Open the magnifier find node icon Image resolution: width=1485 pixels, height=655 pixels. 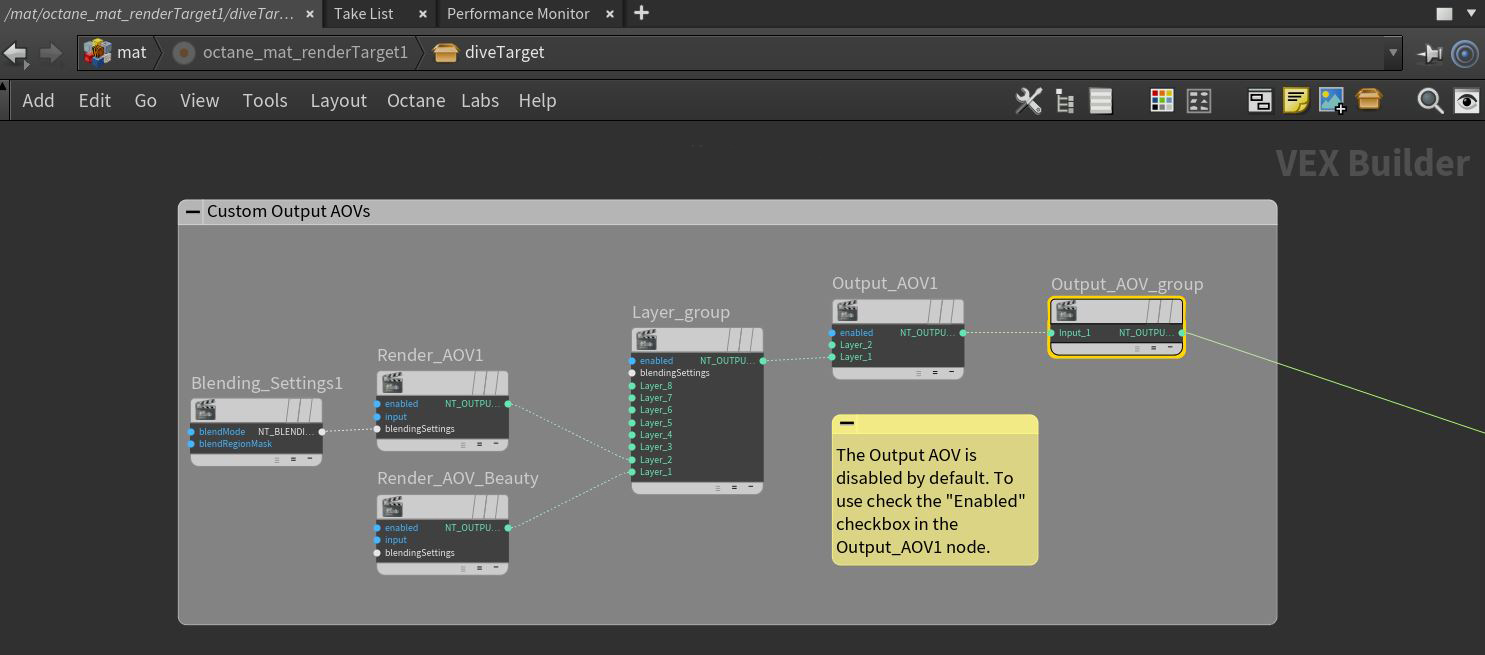(x=1430, y=101)
